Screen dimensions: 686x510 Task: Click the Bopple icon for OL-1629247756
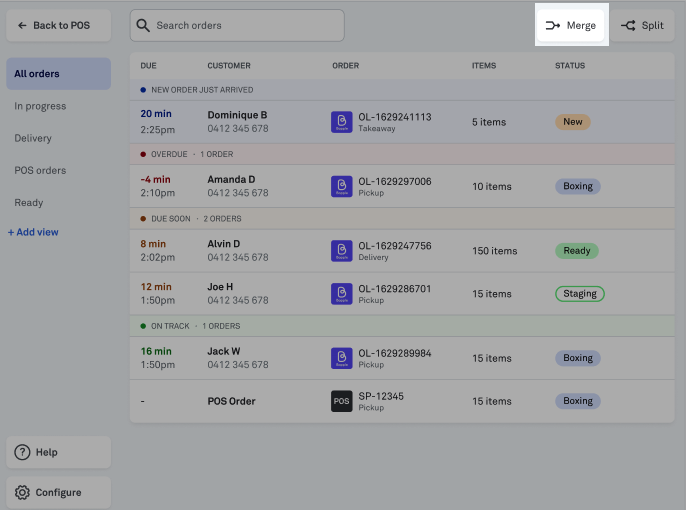pos(342,251)
